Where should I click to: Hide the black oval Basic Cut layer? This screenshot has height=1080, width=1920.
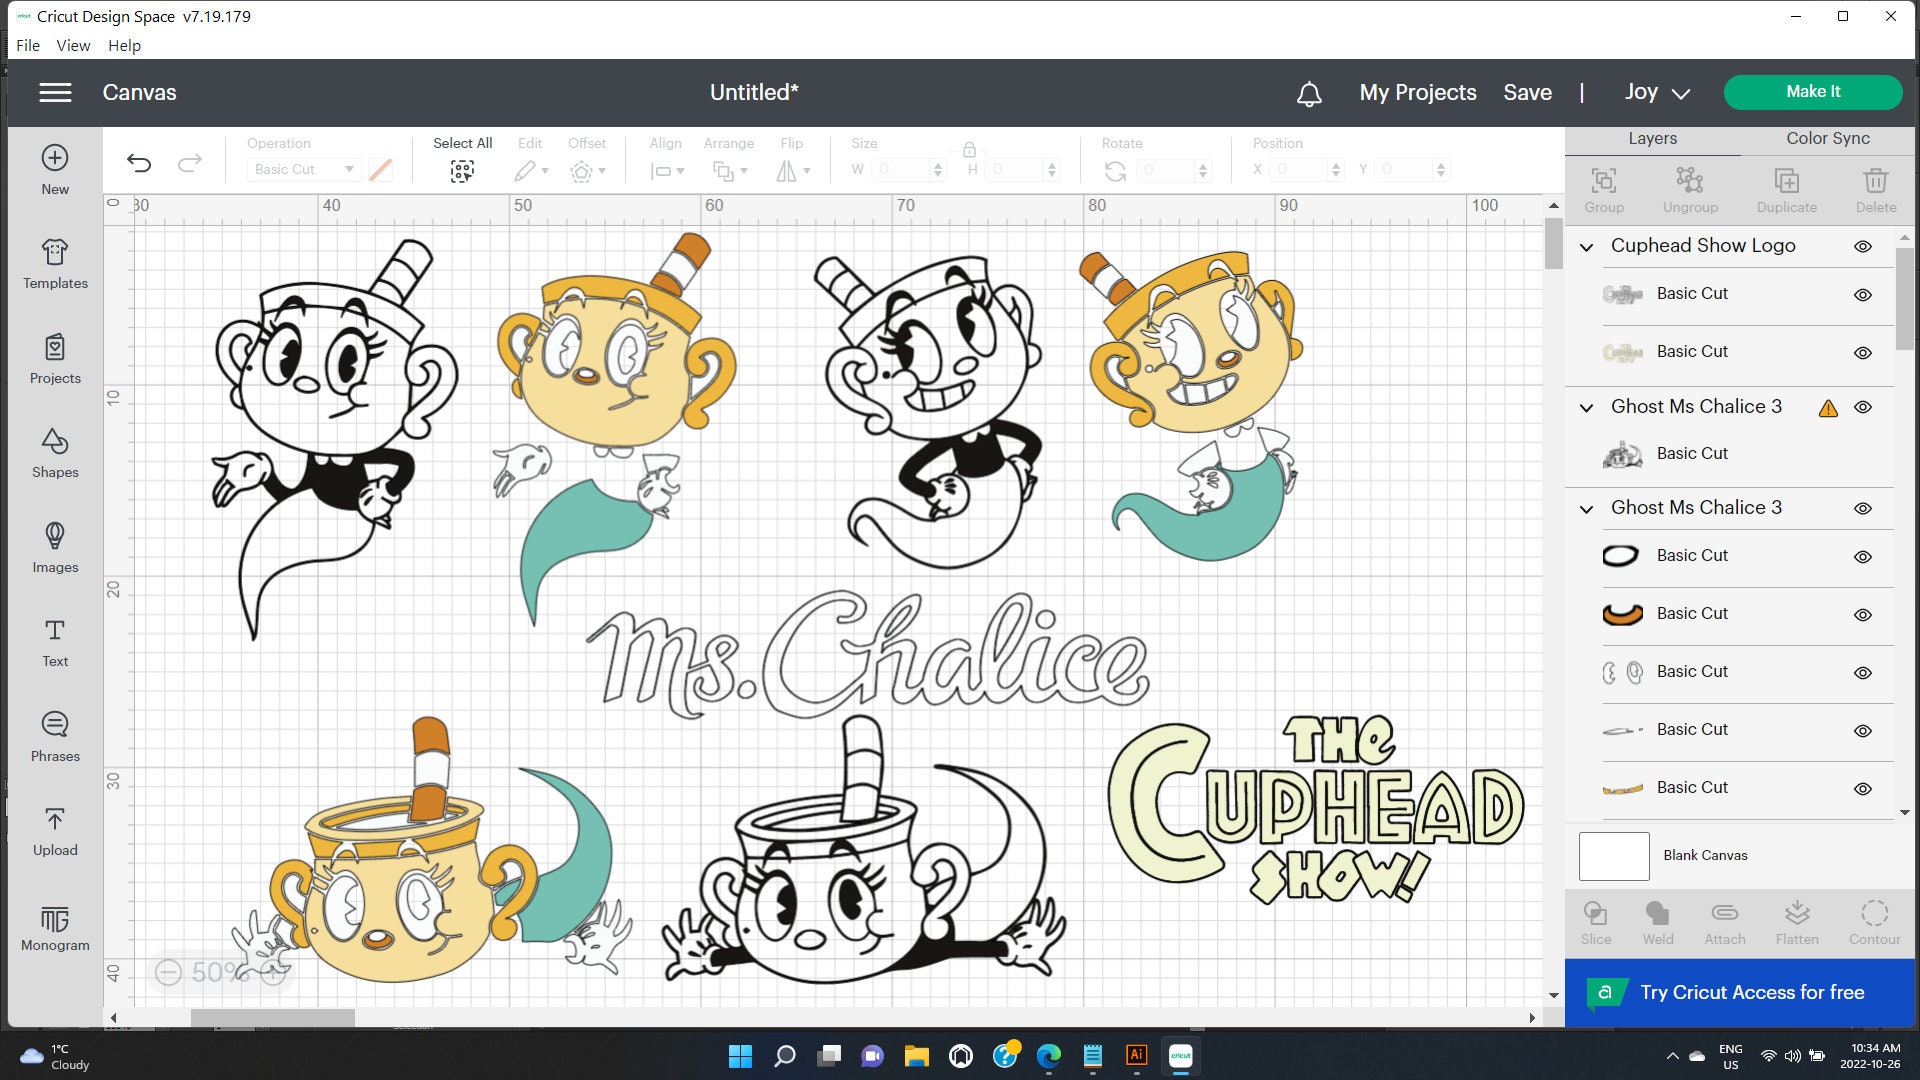[1863, 557]
